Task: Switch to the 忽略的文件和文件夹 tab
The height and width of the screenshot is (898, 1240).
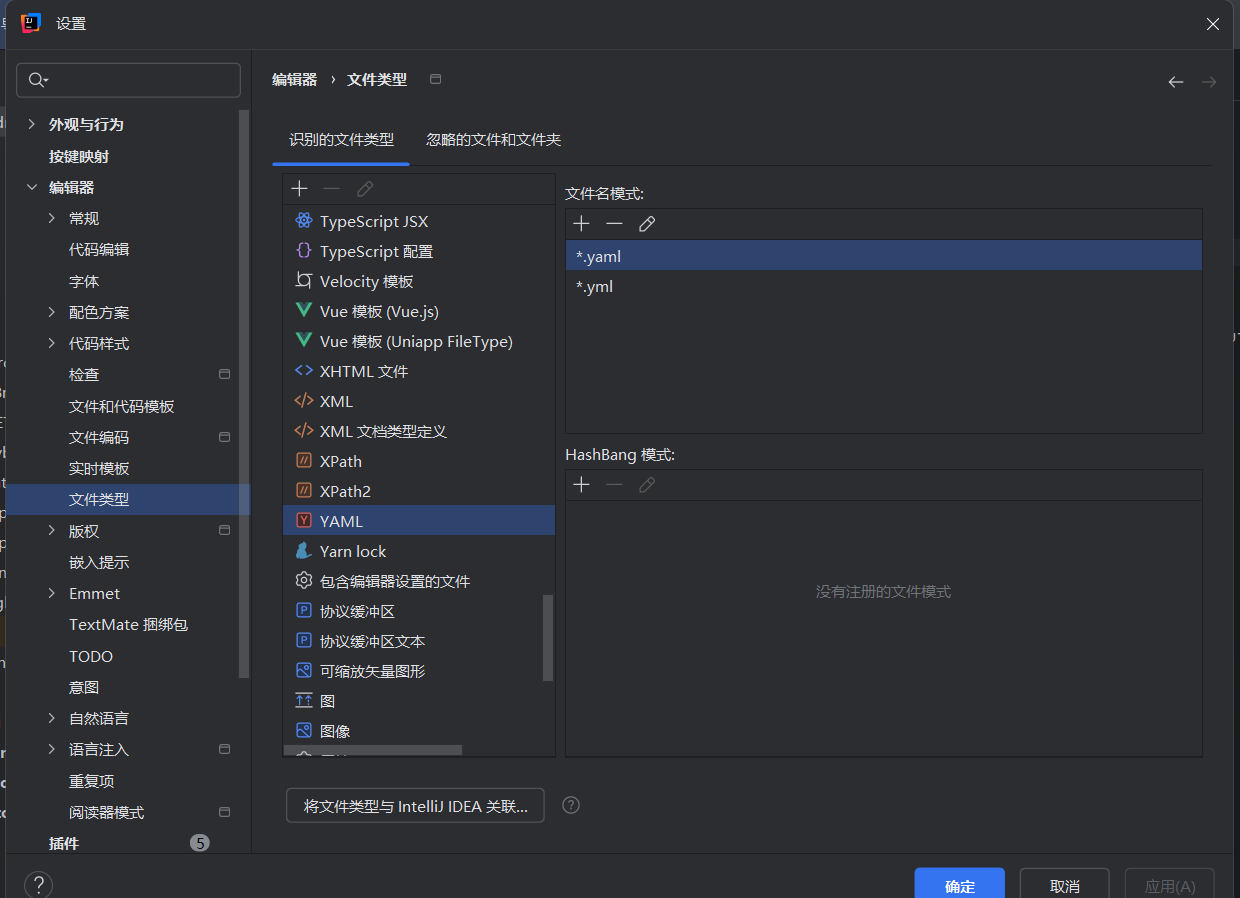Action: [x=493, y=140]
